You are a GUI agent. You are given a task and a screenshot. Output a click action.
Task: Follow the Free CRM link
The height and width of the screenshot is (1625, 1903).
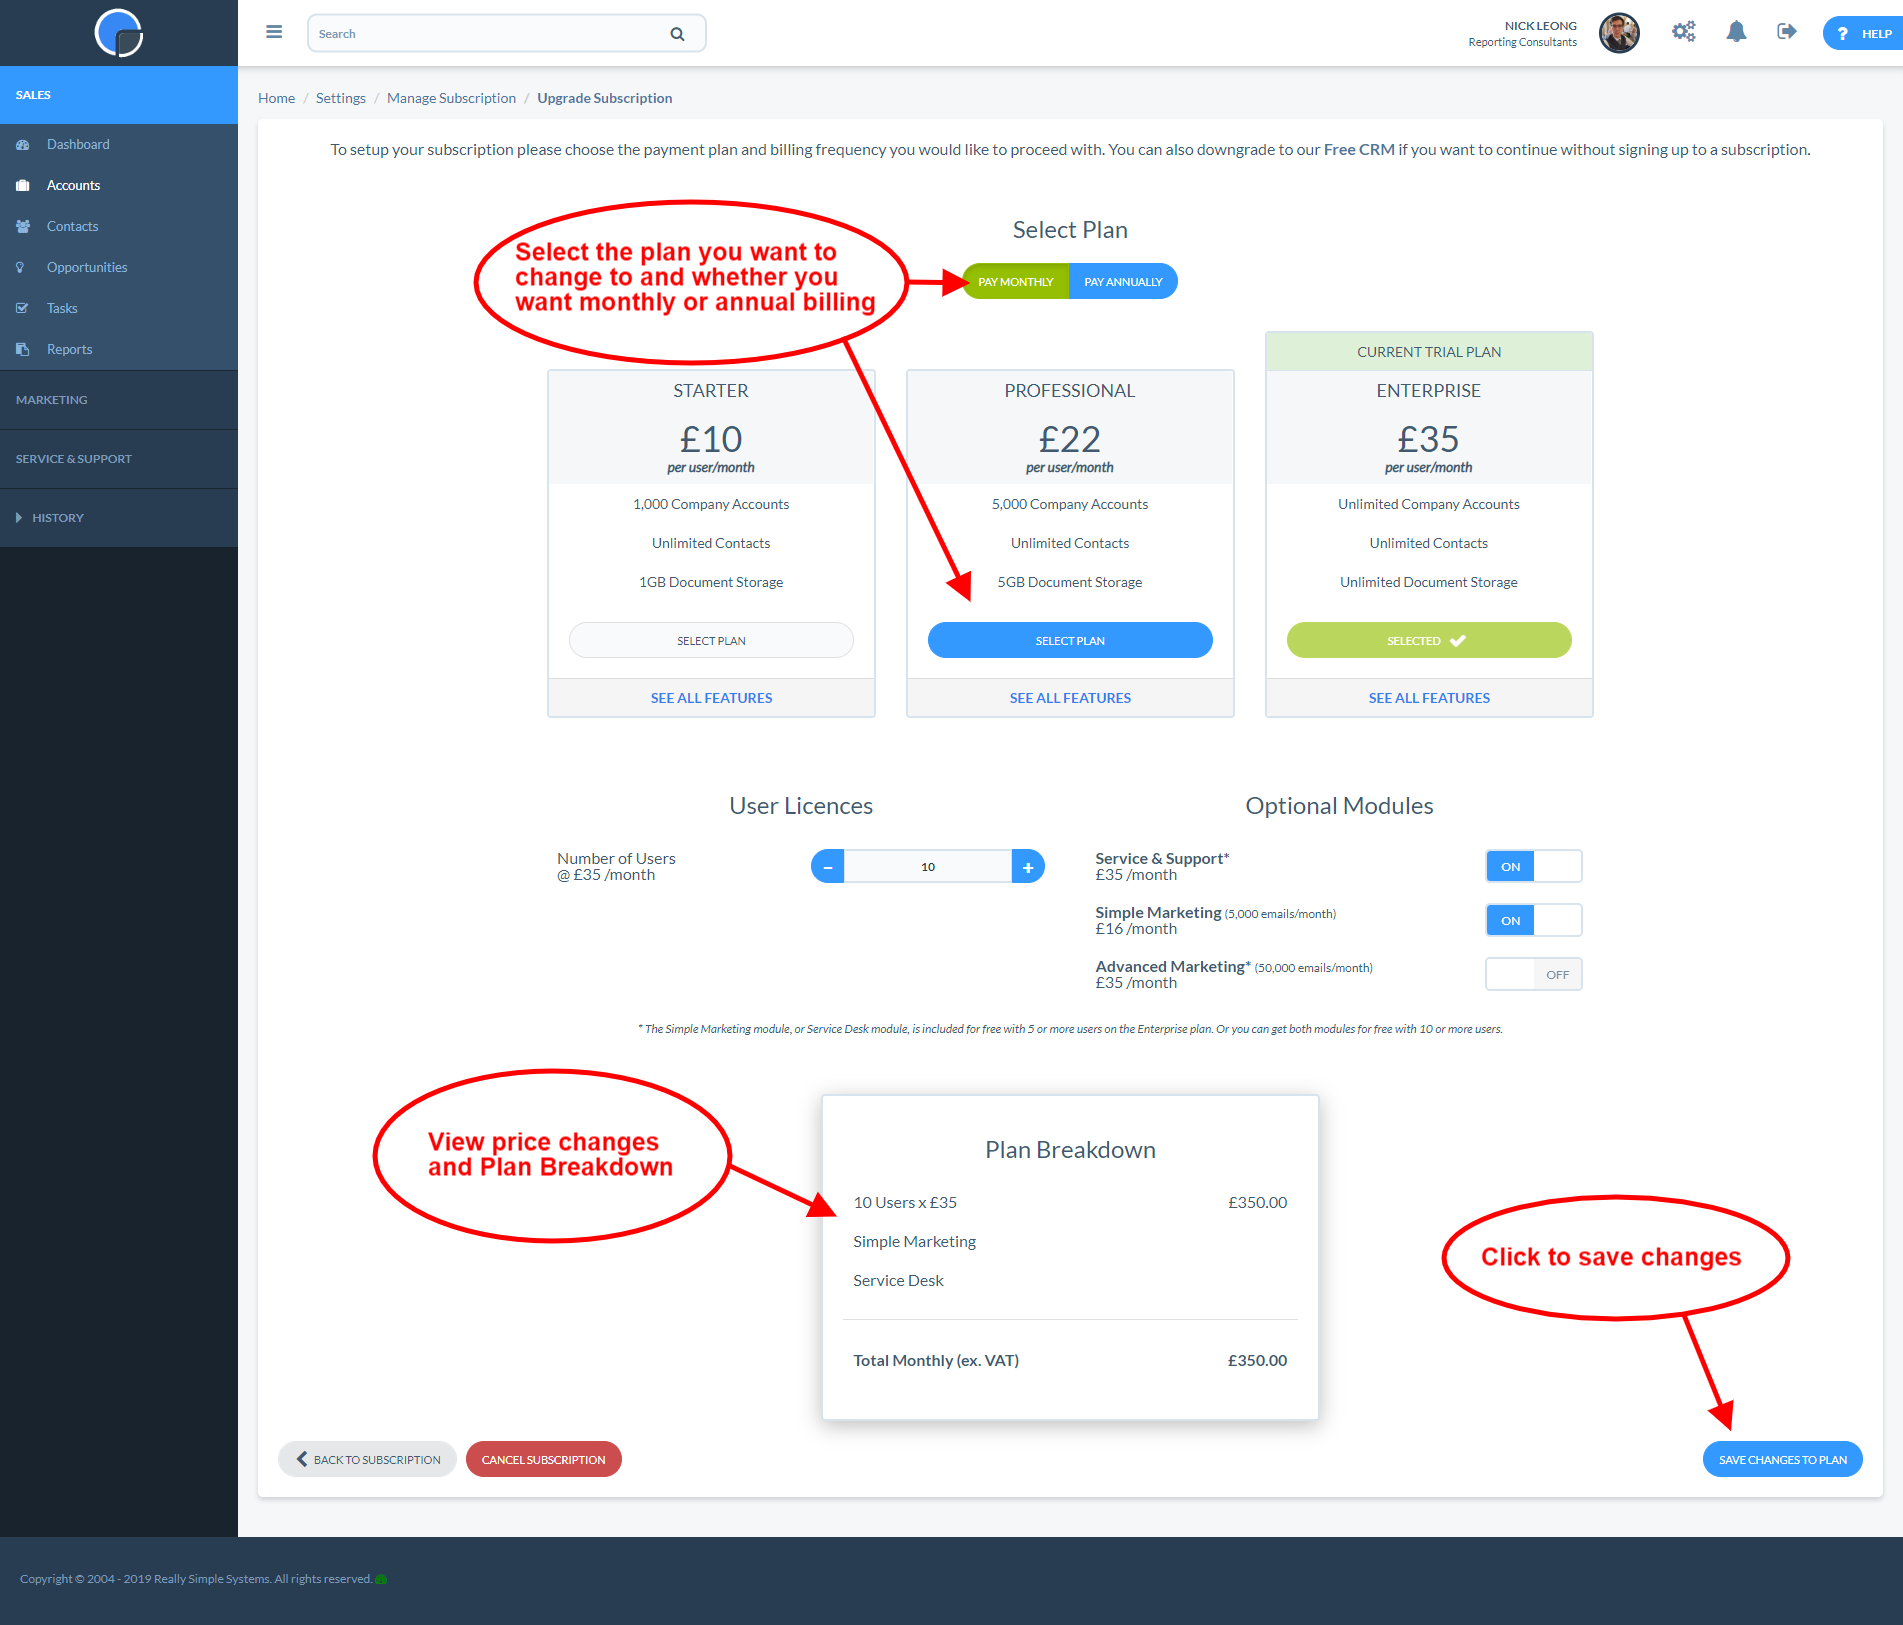1359,150
